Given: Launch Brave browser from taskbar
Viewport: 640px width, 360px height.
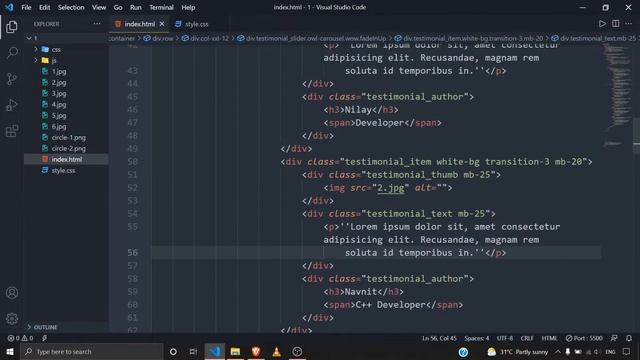Looking at the screenshot, I should (x=256, y=351).
